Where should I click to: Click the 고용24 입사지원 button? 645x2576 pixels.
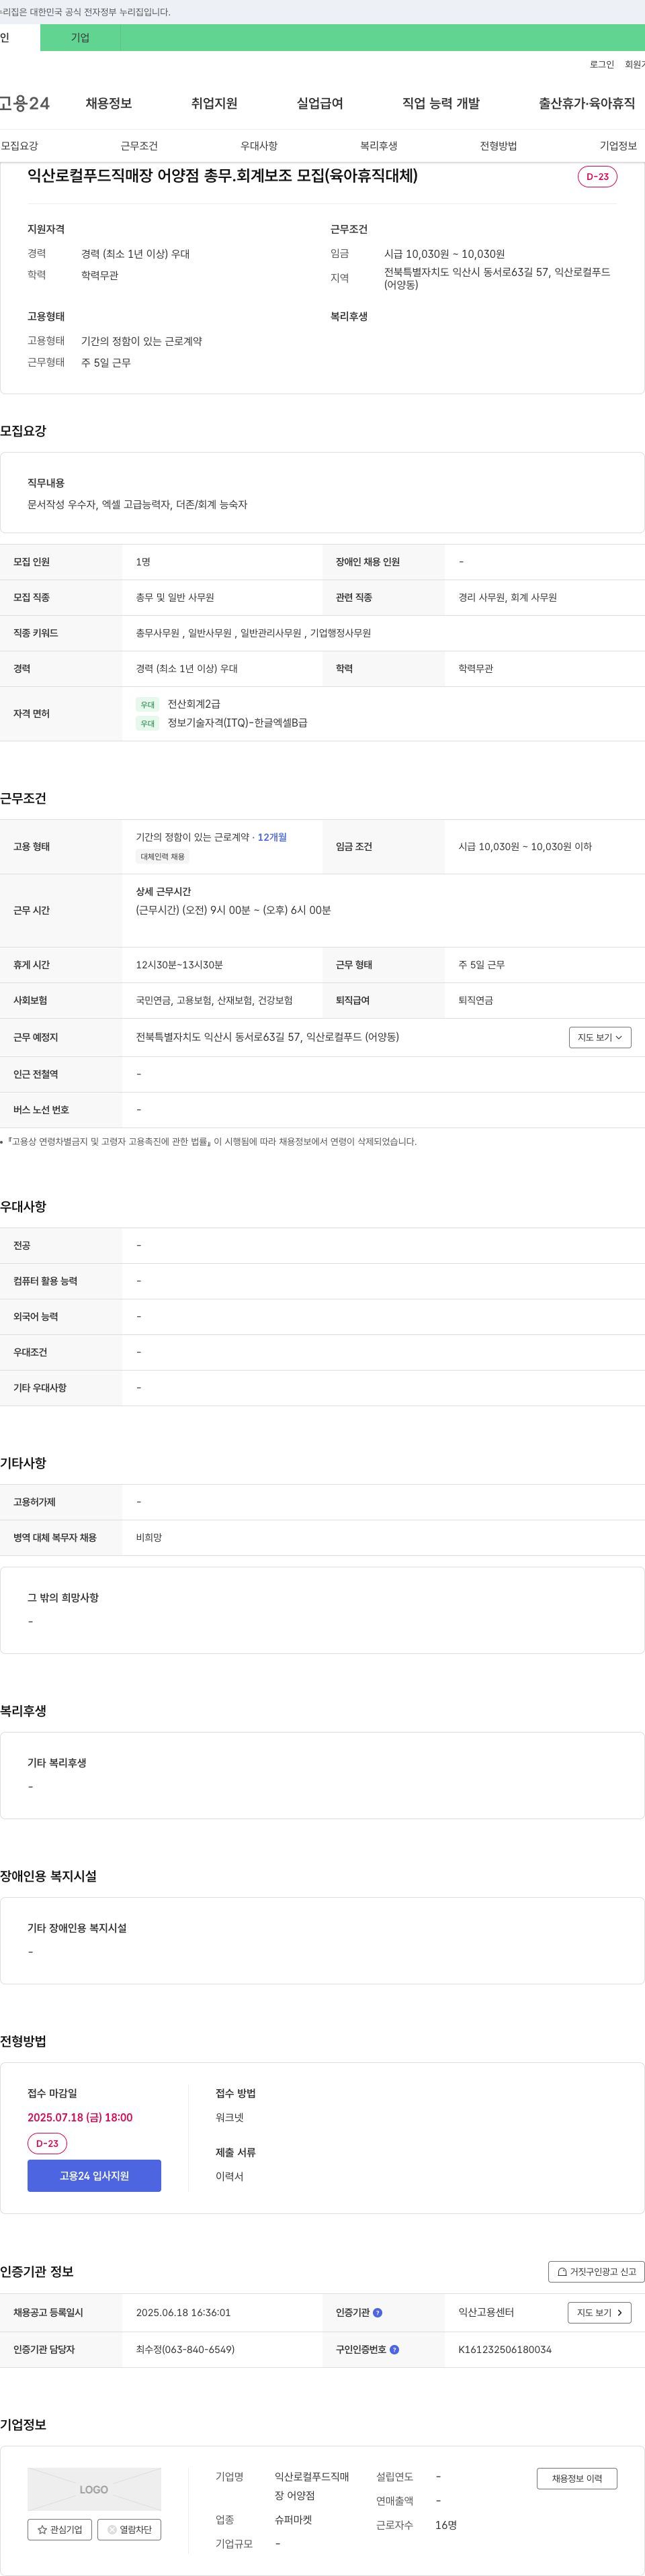pyautogui.click(x=94, y=2175)
